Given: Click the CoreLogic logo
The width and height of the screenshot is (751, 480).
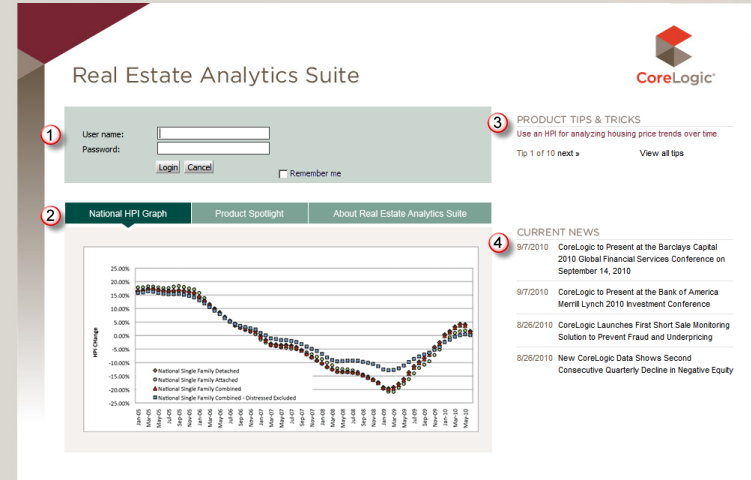Looking at the screenshot, I should (x=675, y=55).
